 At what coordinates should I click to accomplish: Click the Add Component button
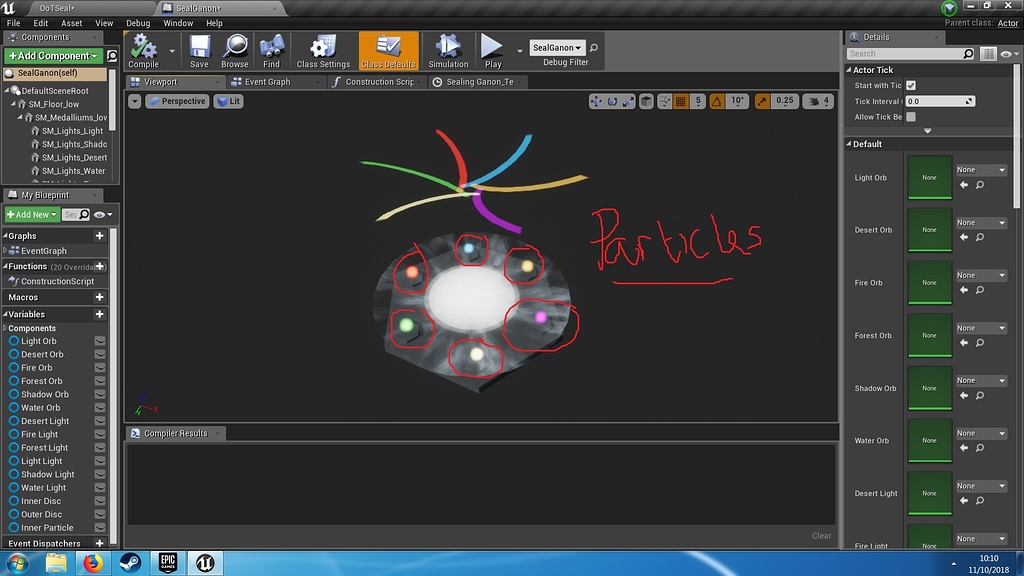(51, 55)
